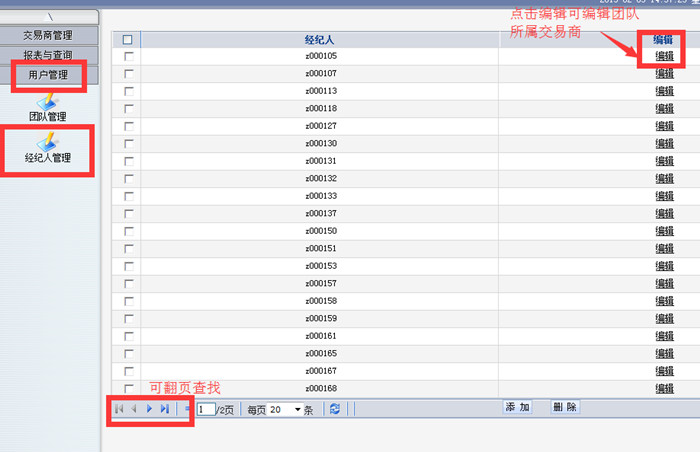This screenshot has width=700, height=452.
Task: Jump to the last page
Action: (165, 409)
